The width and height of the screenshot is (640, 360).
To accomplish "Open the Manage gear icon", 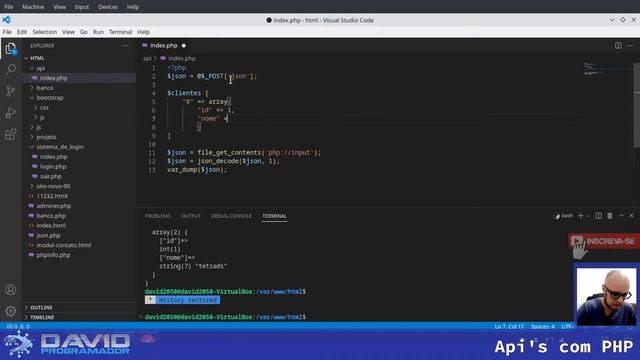I will click(x=11, y=311).
